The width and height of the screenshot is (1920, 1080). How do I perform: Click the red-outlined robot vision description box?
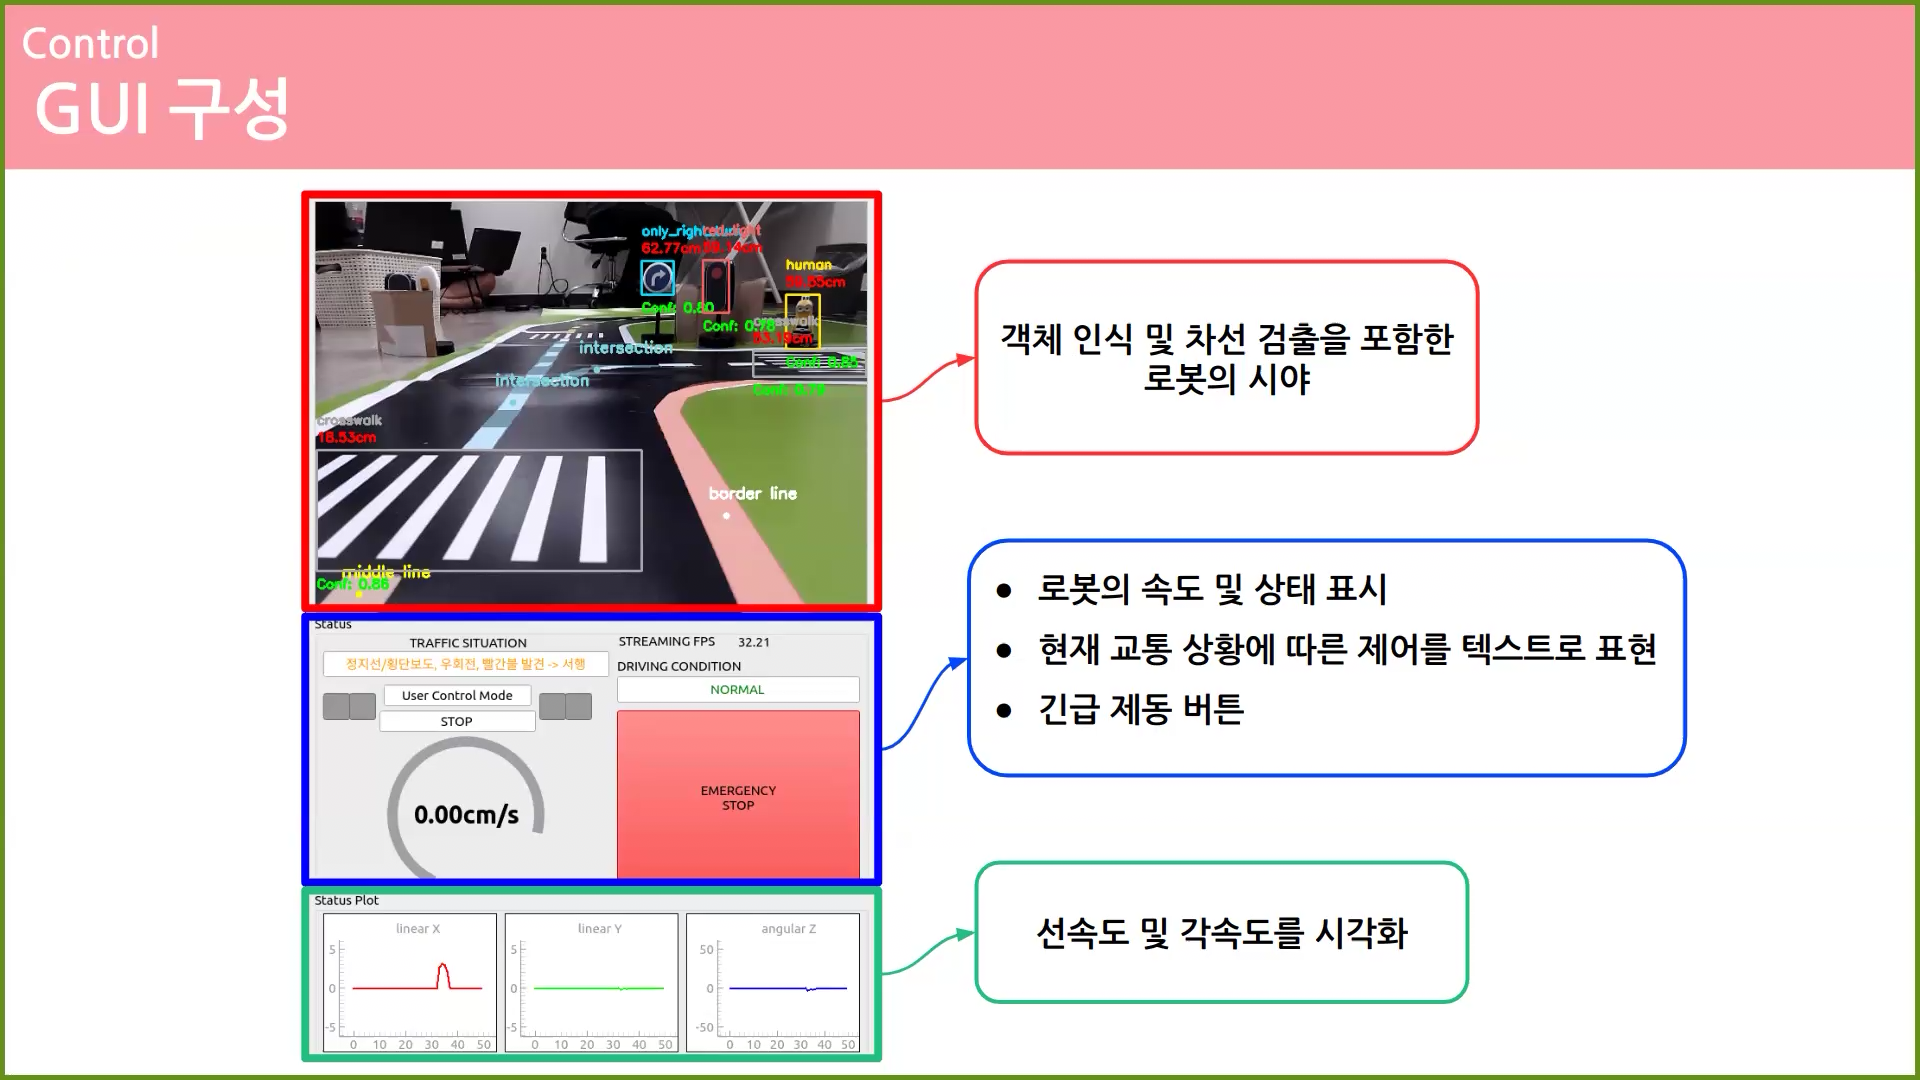pyautogui.click(x=1226, y=357)
